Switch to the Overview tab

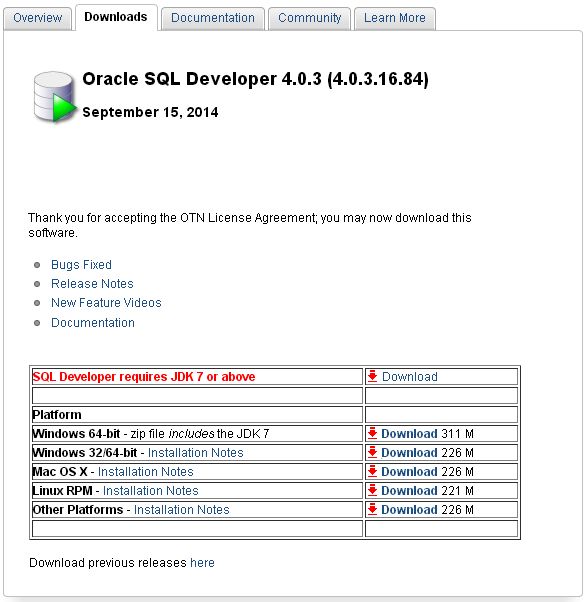point(37,18)
